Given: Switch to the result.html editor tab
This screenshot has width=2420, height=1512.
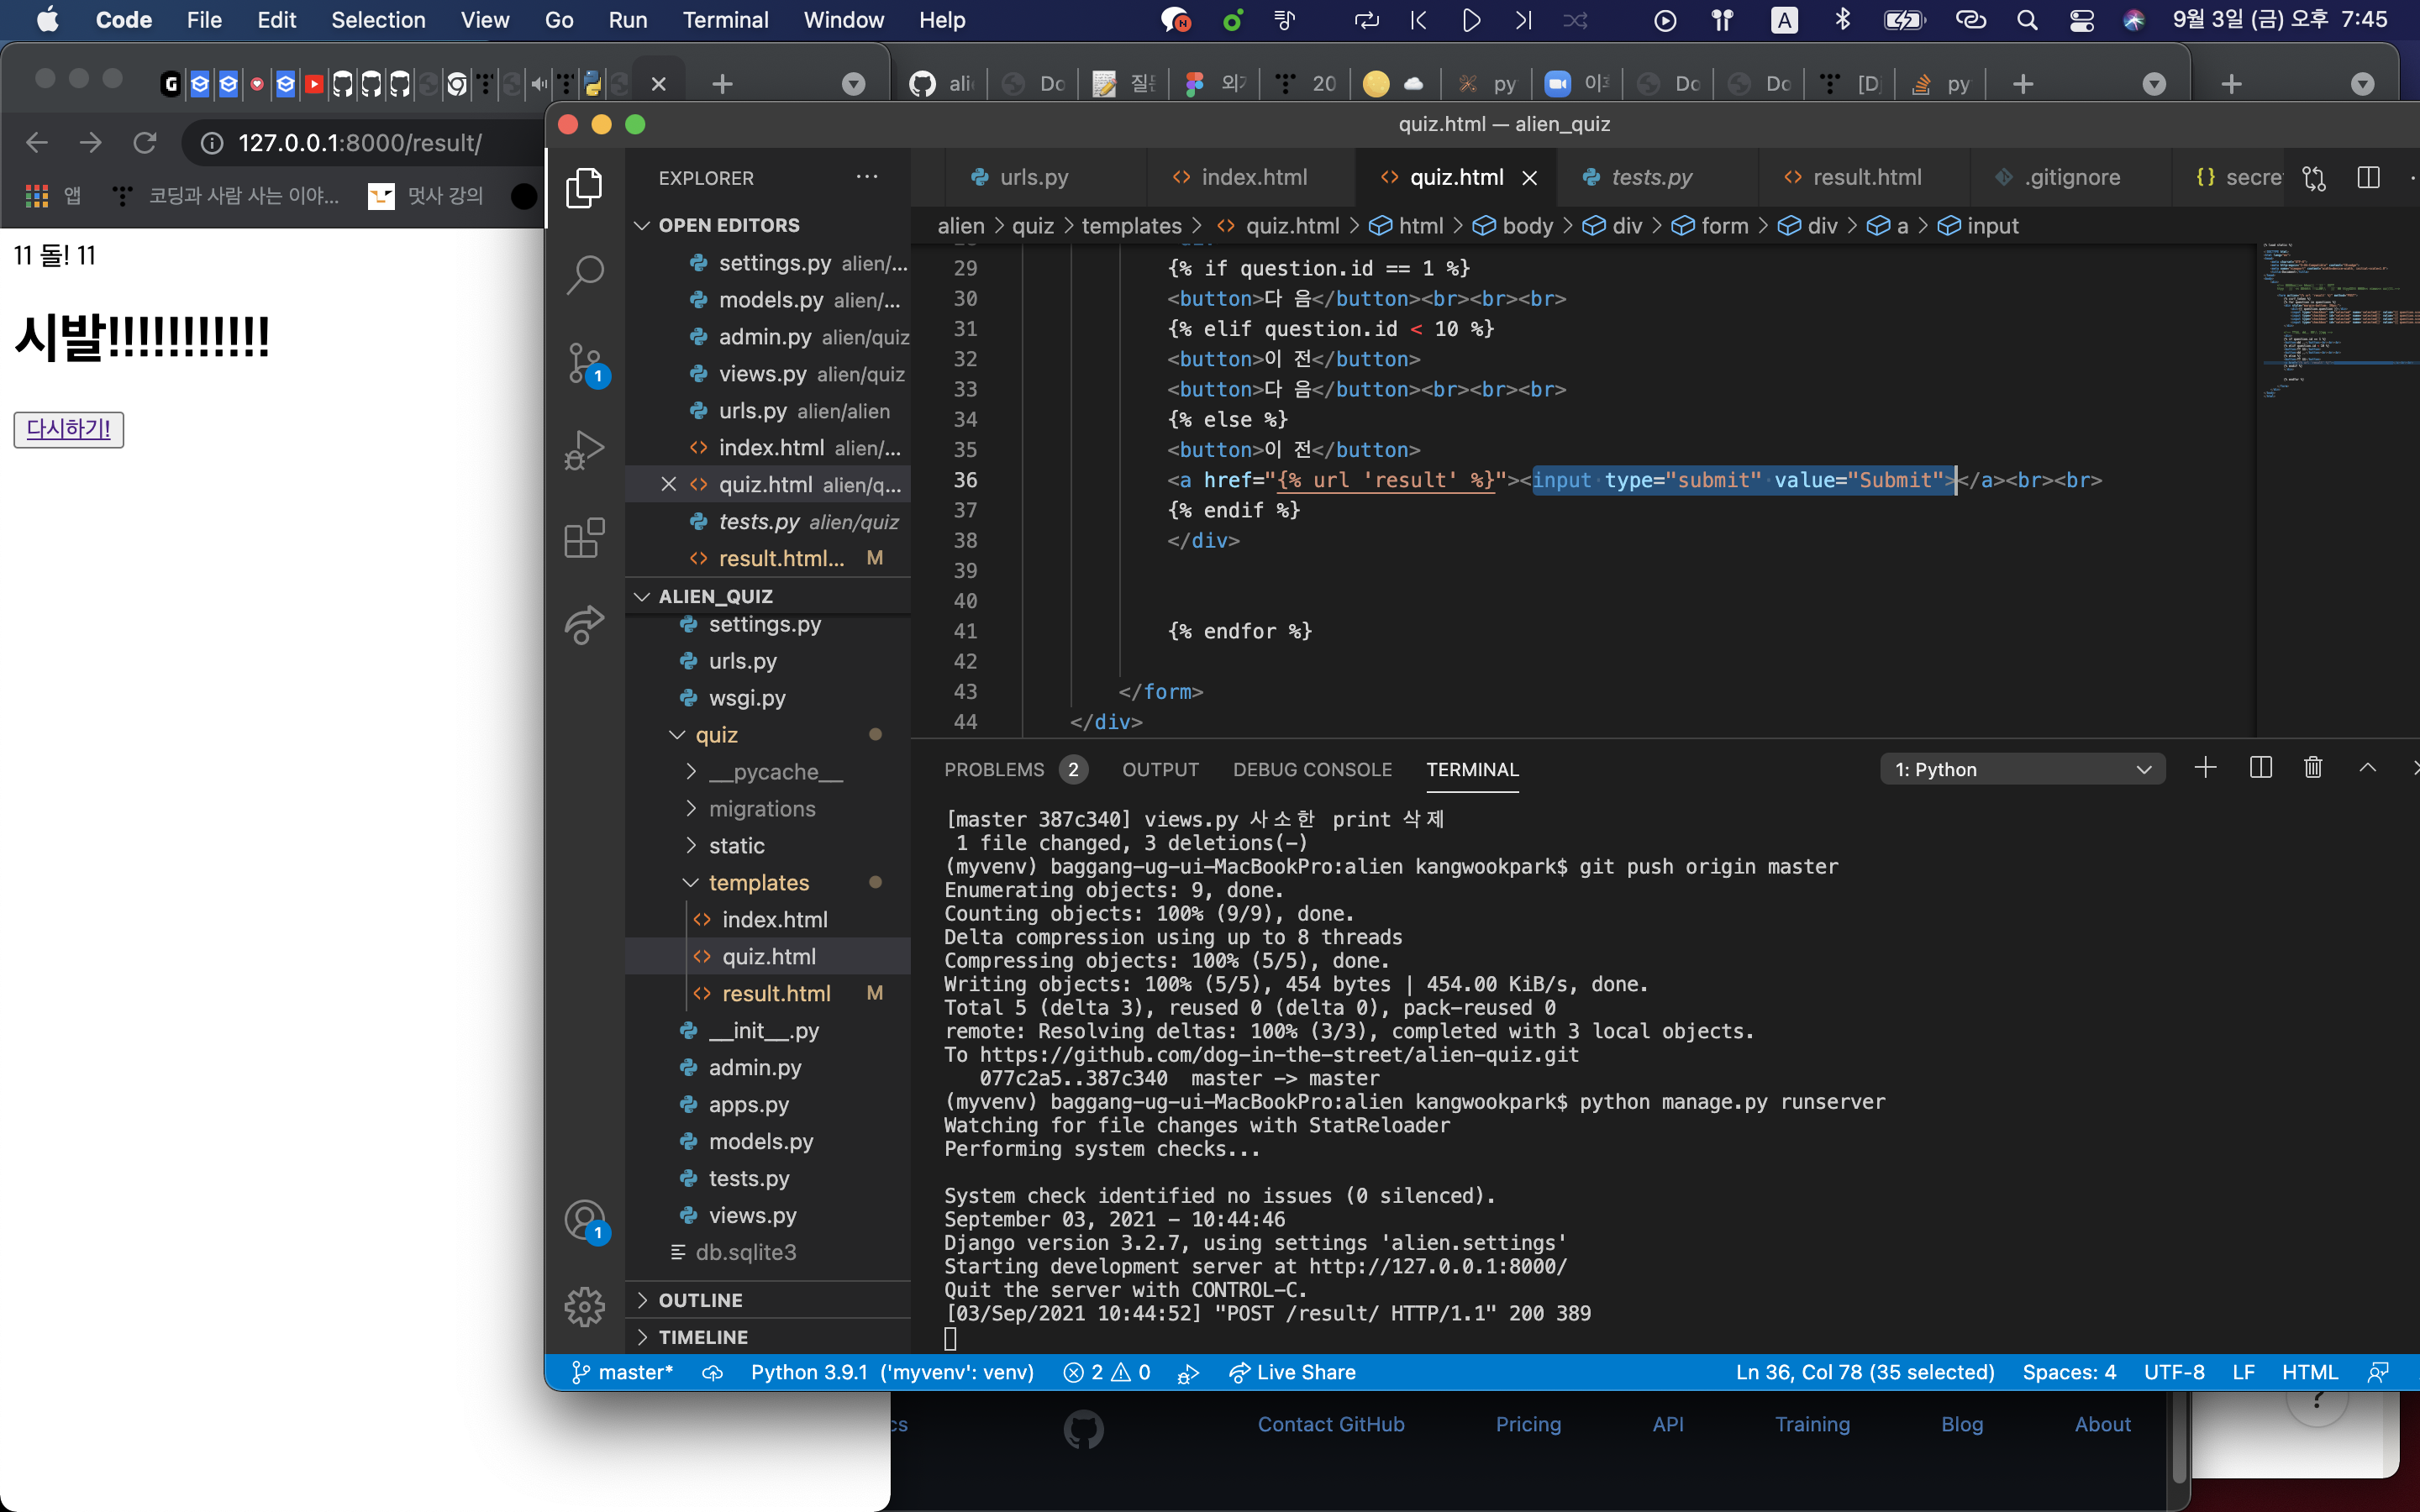Looking at the screenshot, I should 1866,178.
